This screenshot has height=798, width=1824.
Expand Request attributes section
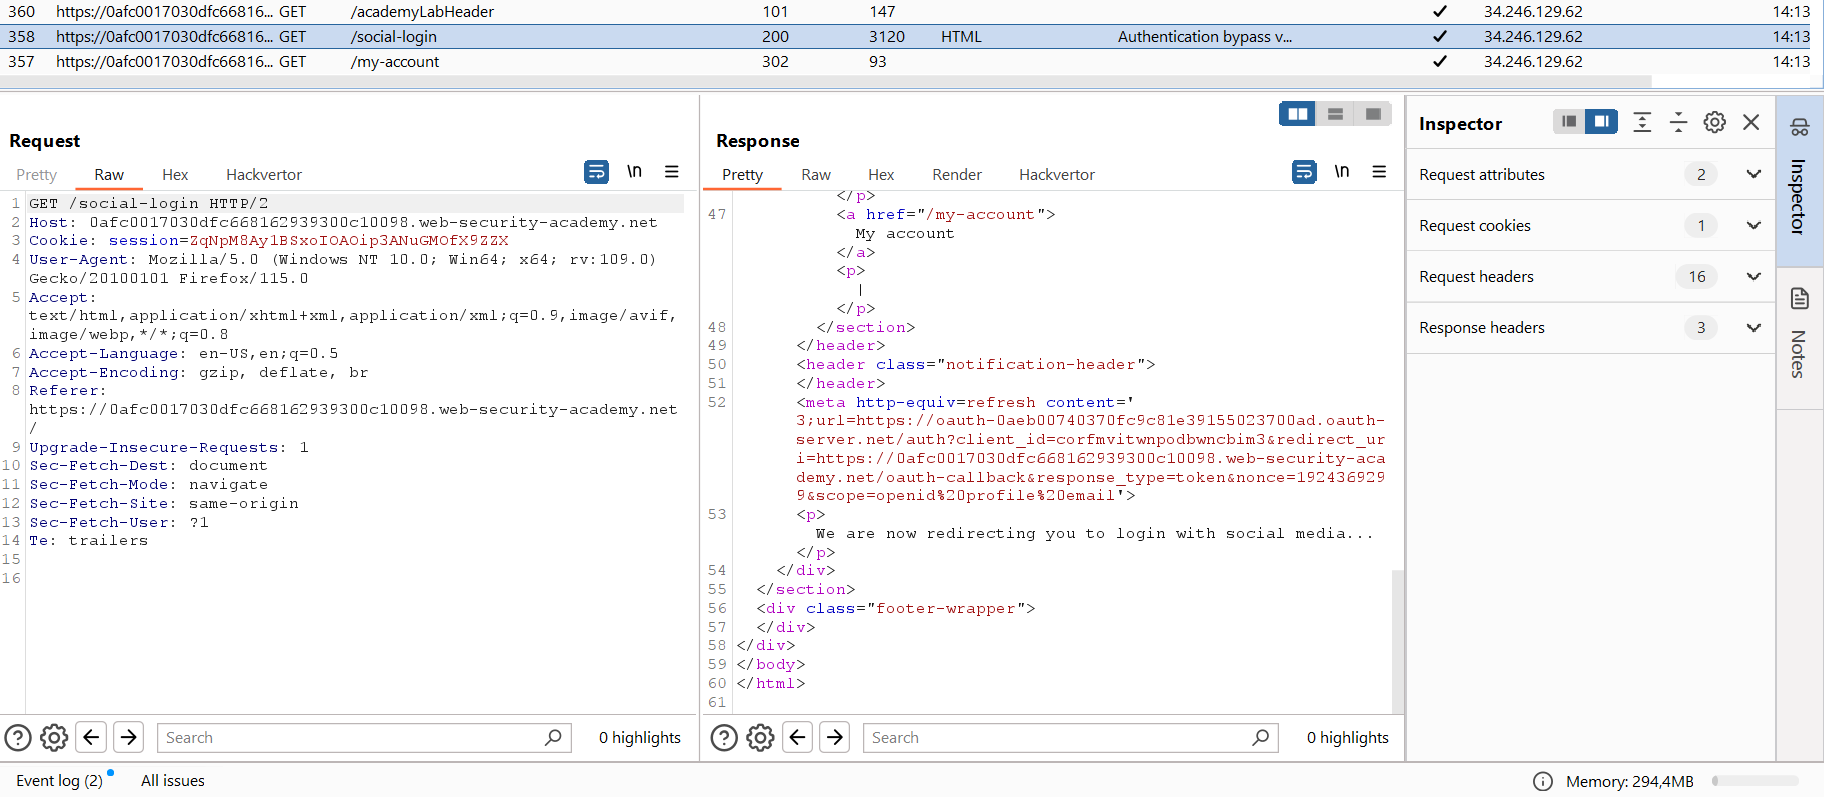click(1753, 174)
